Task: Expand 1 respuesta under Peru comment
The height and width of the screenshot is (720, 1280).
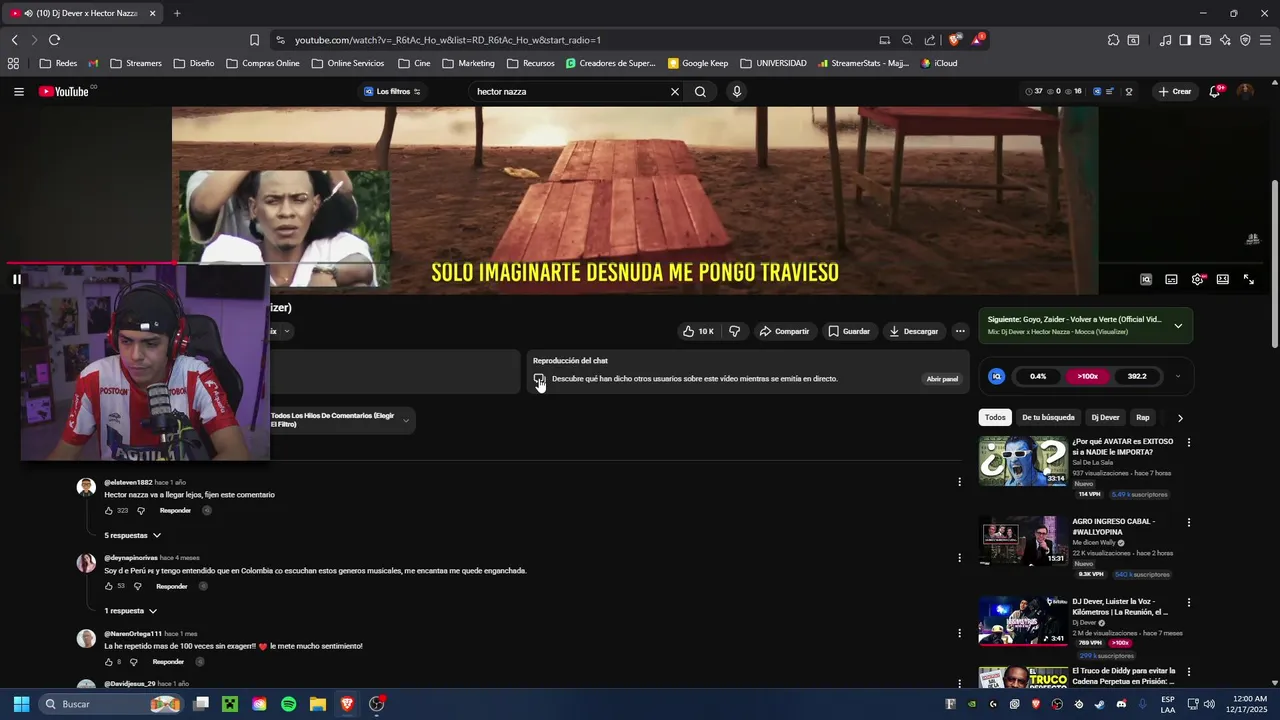Action: click(130, 610)
